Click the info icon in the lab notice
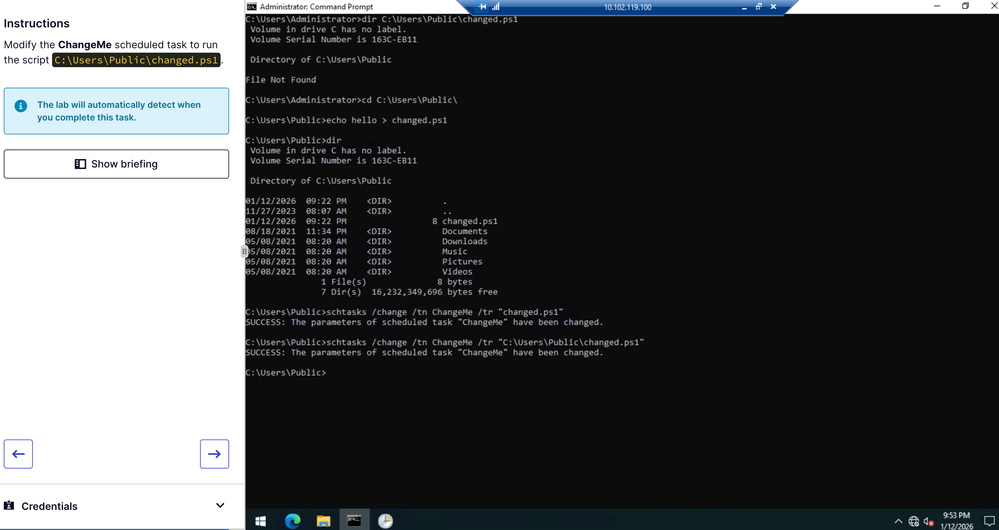 click(21, 105)
